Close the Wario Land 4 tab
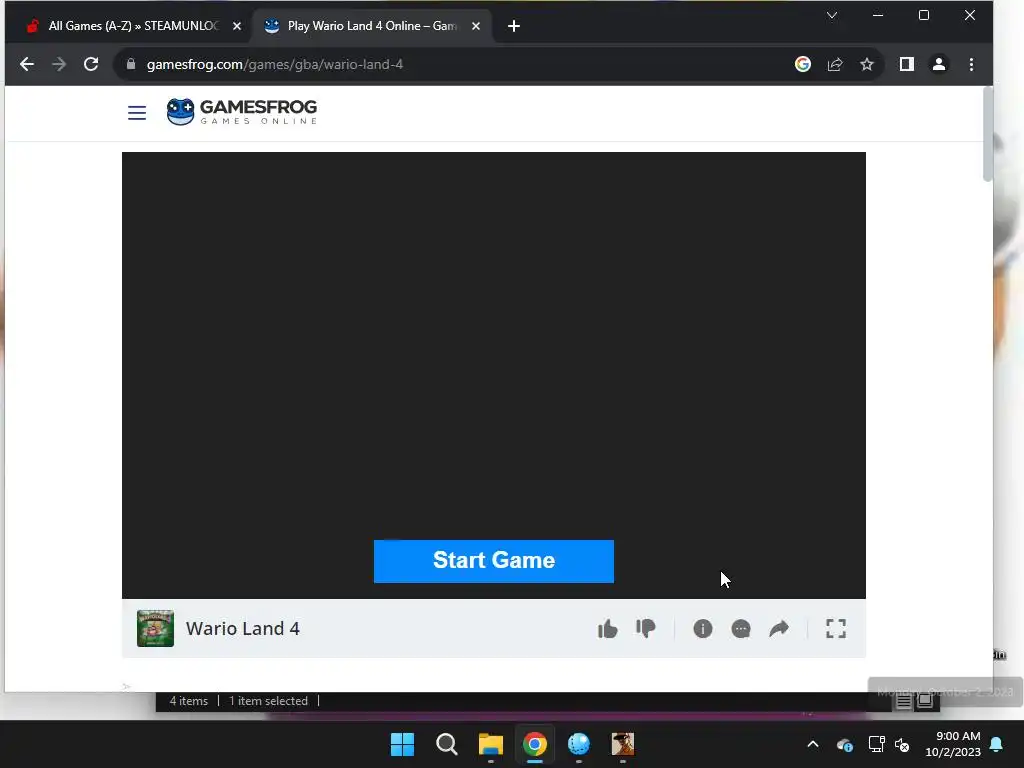1024x768 pixels. pos(476,26)
